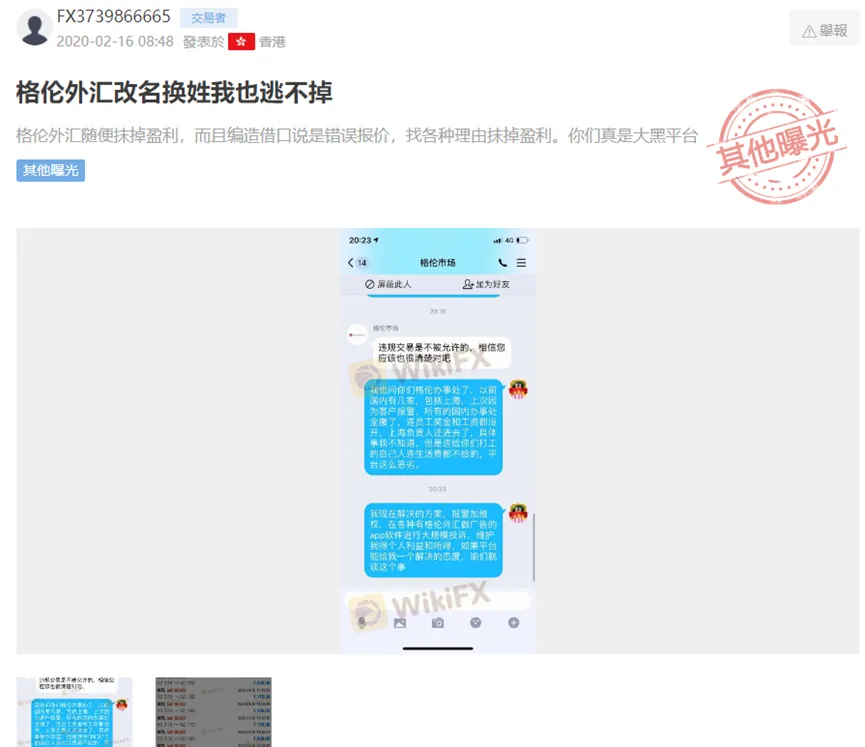Click the picture gallery icon in chat toolbar
Image resolution: width=865 pixels, height=747 pixels.
(x=399, y=623)
